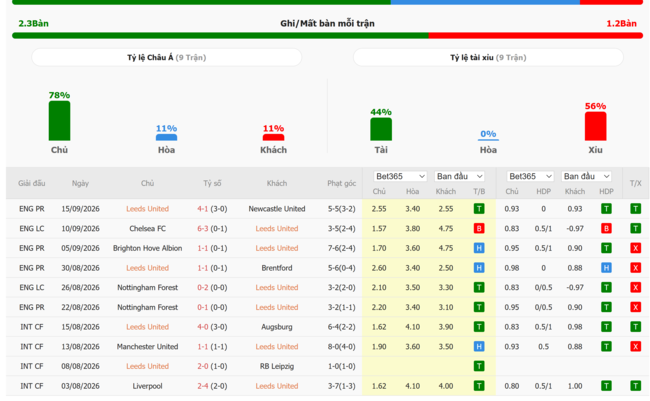Open Nottingham Forest in the 22/08/2026 row
The image size is (650, 401).
pyautogui.click(x=148, y=307)
